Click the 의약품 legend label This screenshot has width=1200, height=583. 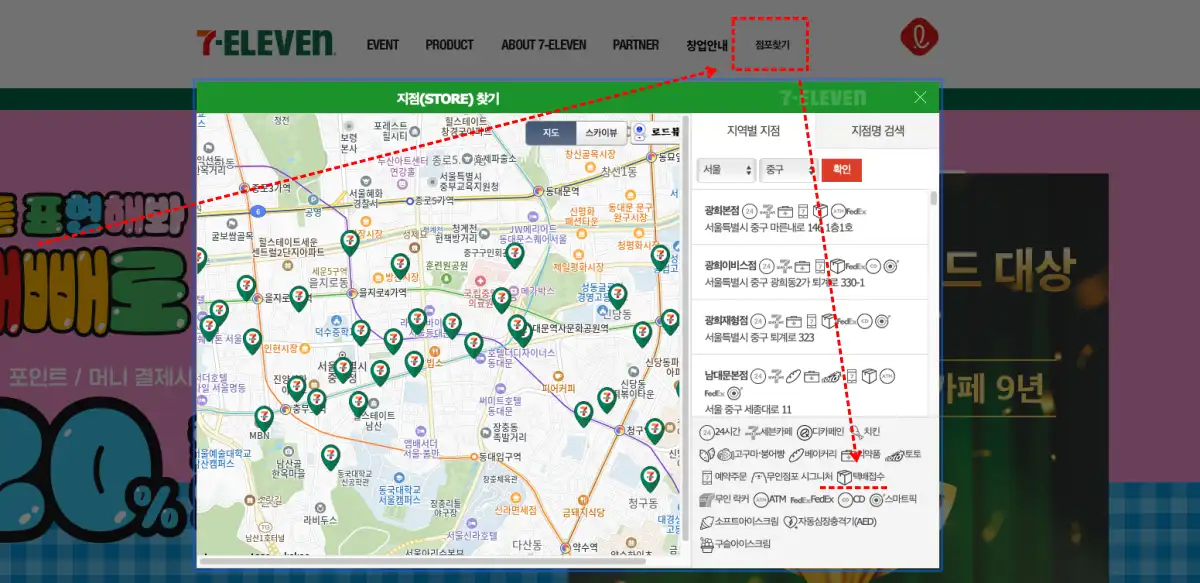pyautogui.click(x=869, y=454)
